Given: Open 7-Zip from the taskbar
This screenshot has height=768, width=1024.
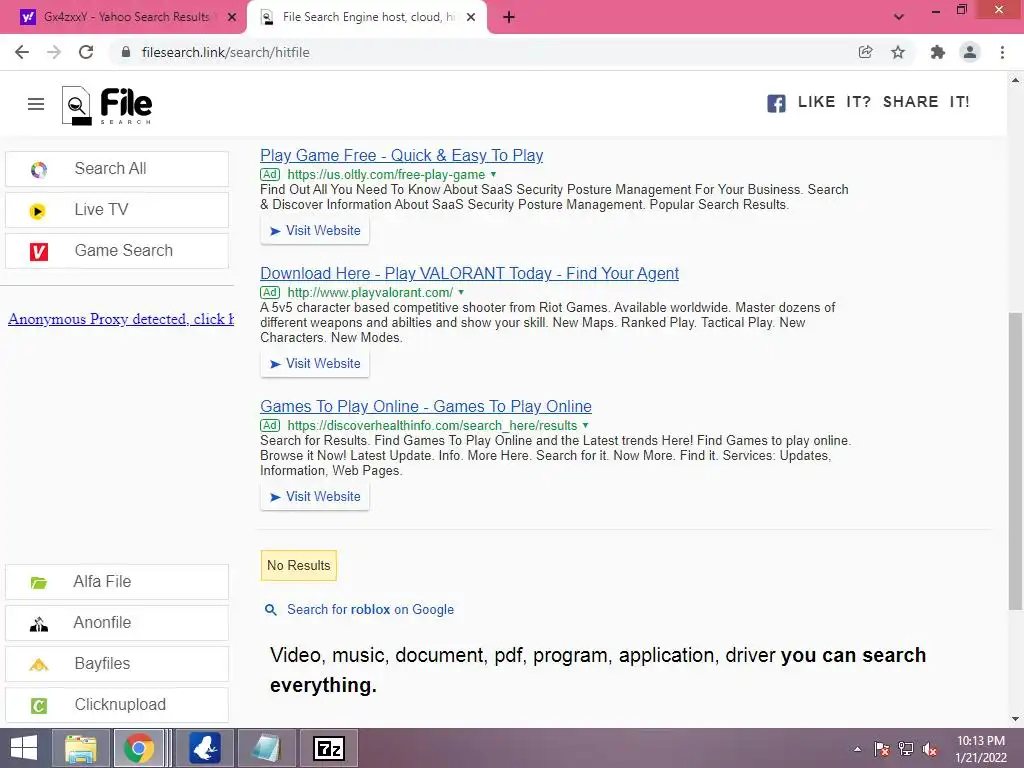Looking at the screenshot, I should [328, 748].
